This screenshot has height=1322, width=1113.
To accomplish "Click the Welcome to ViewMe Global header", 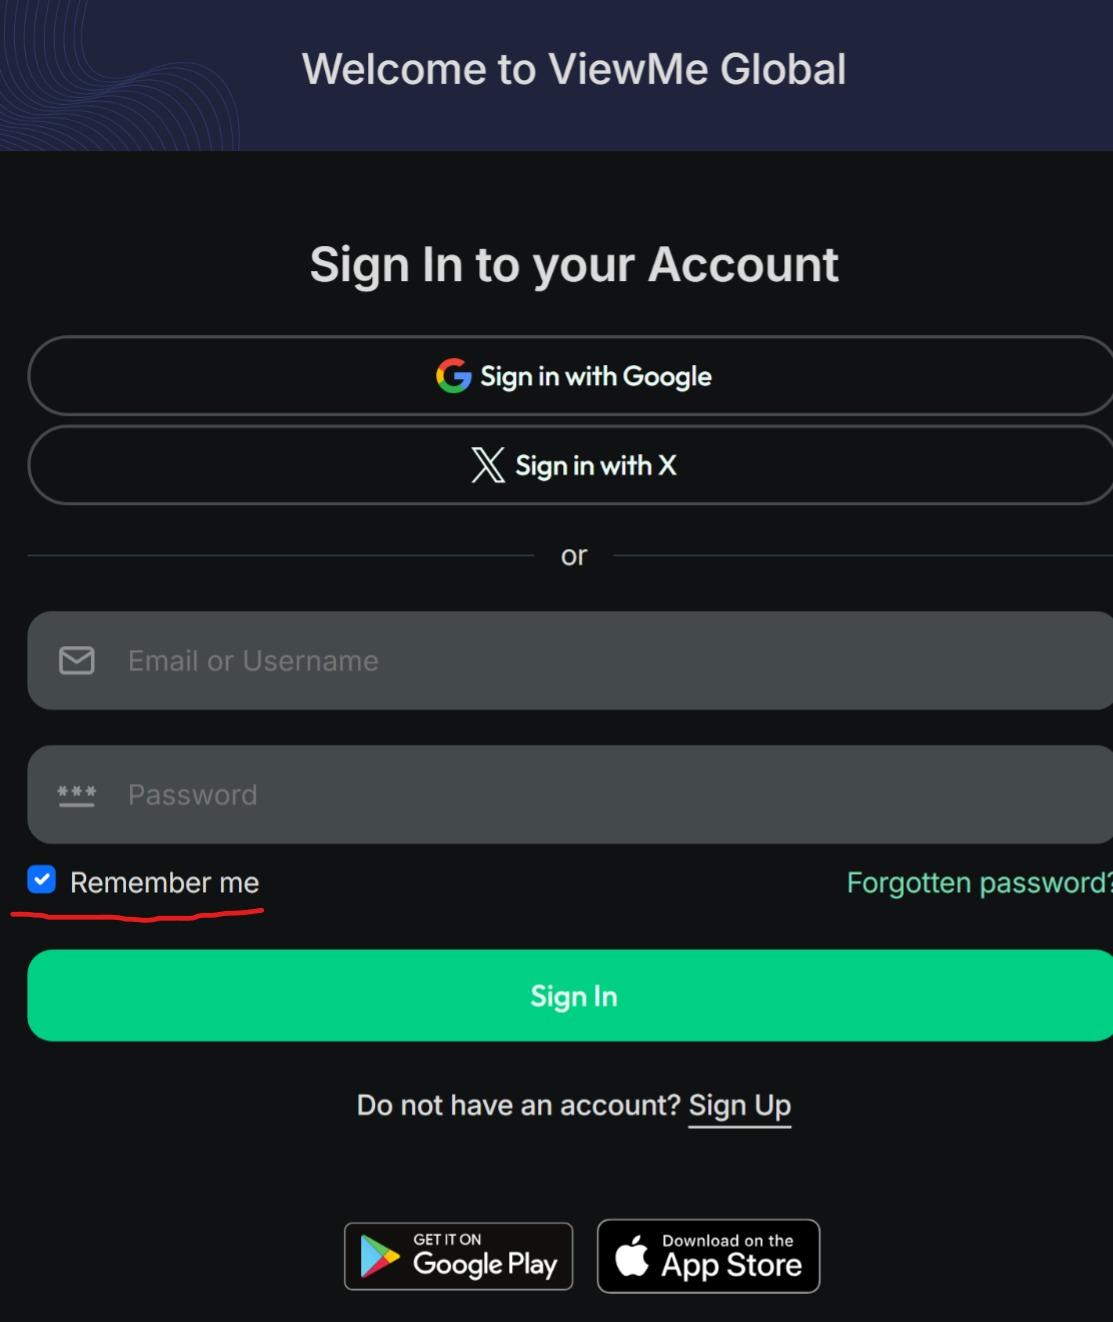I will point(574,70).
